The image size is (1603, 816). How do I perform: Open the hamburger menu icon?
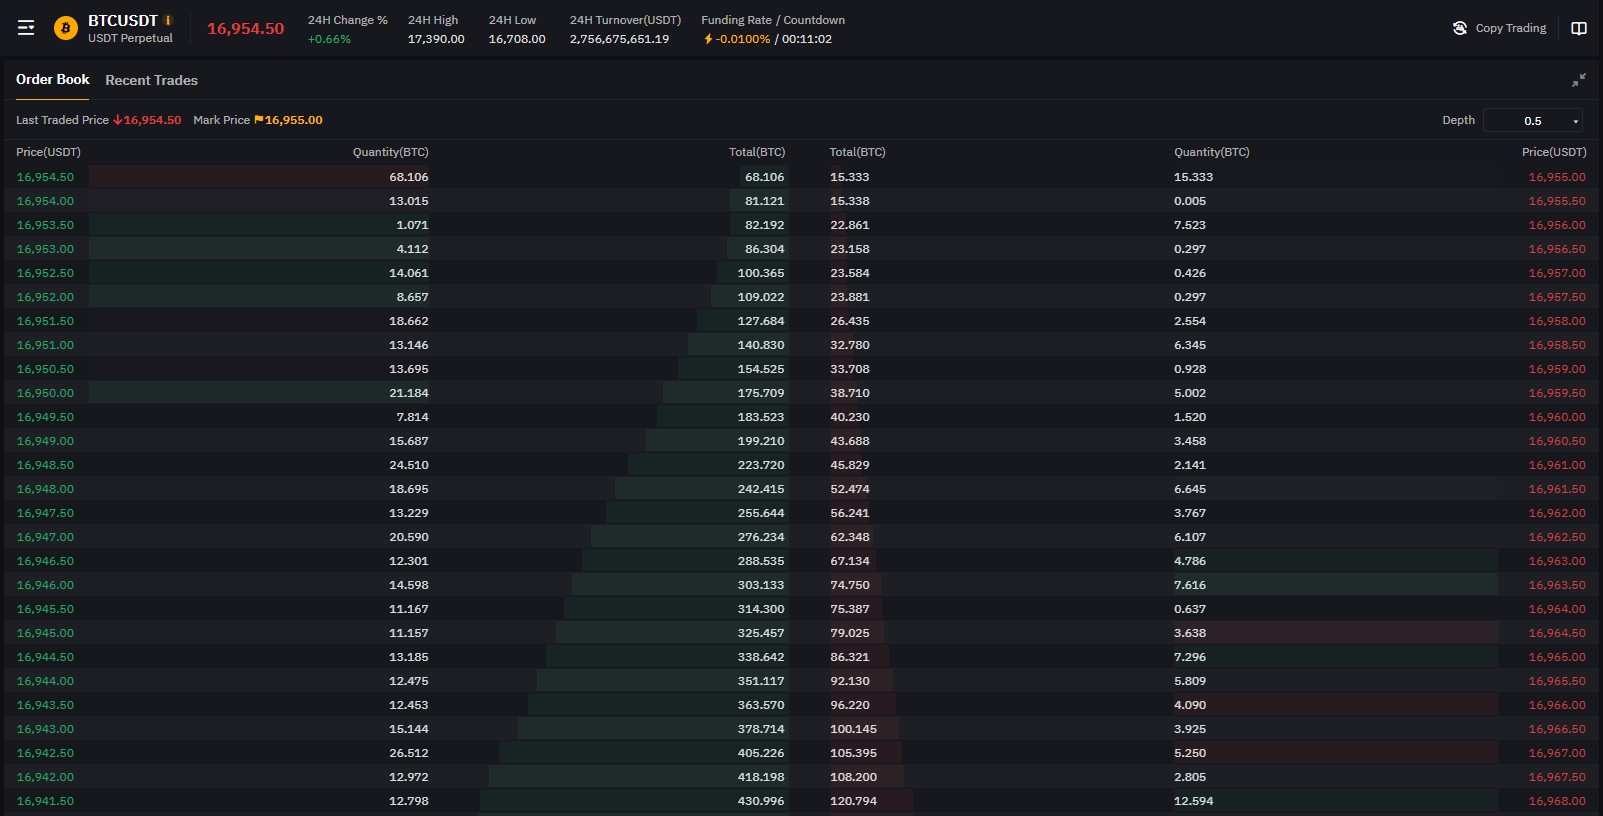[26, 28]
